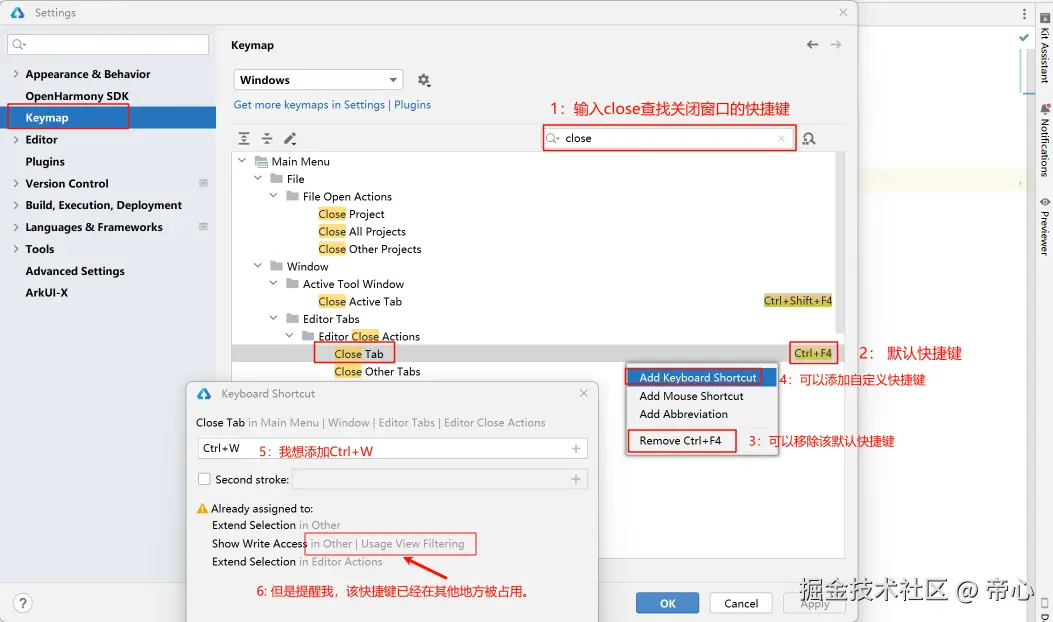Open the Windows keymap dropdown
Viewport: 1053px width, 622px height.
click(318, 80)
